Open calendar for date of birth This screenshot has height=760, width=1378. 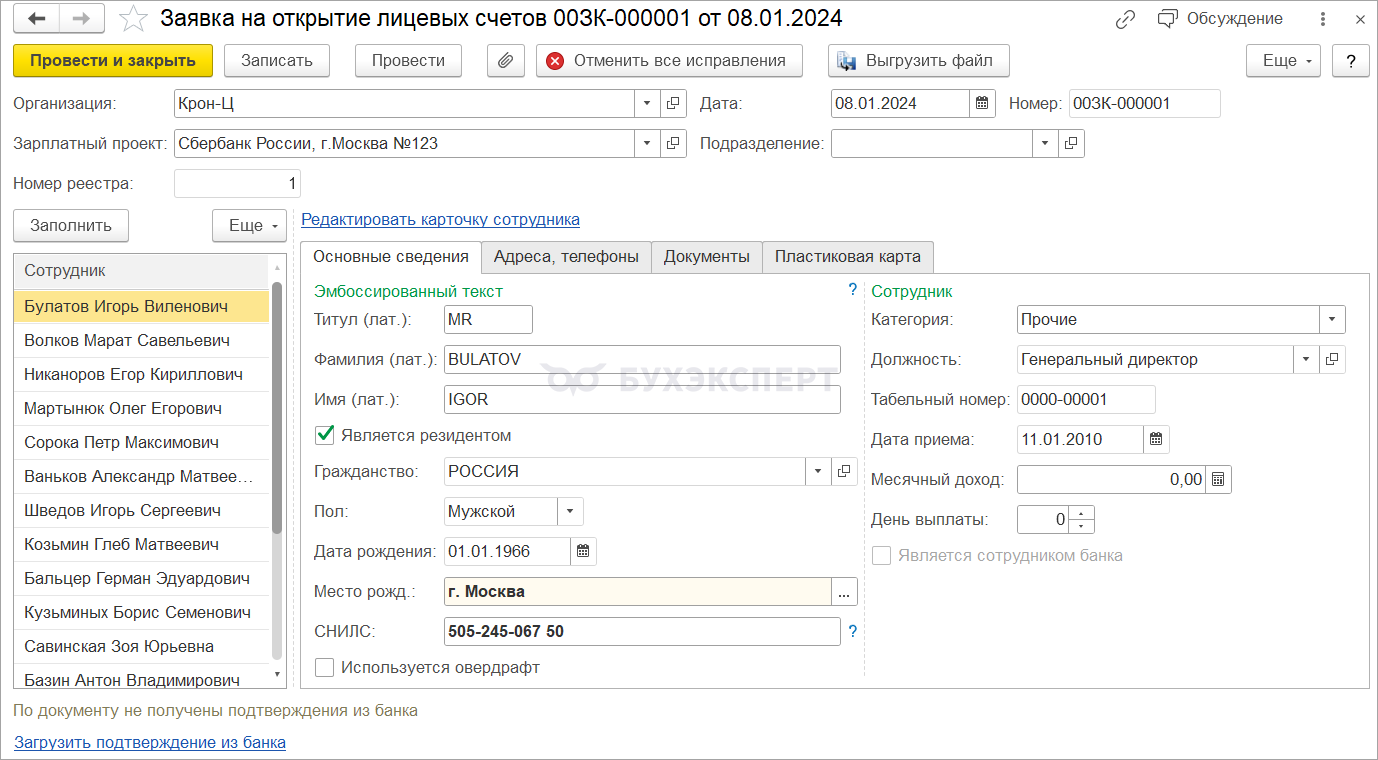pos(583,551)
